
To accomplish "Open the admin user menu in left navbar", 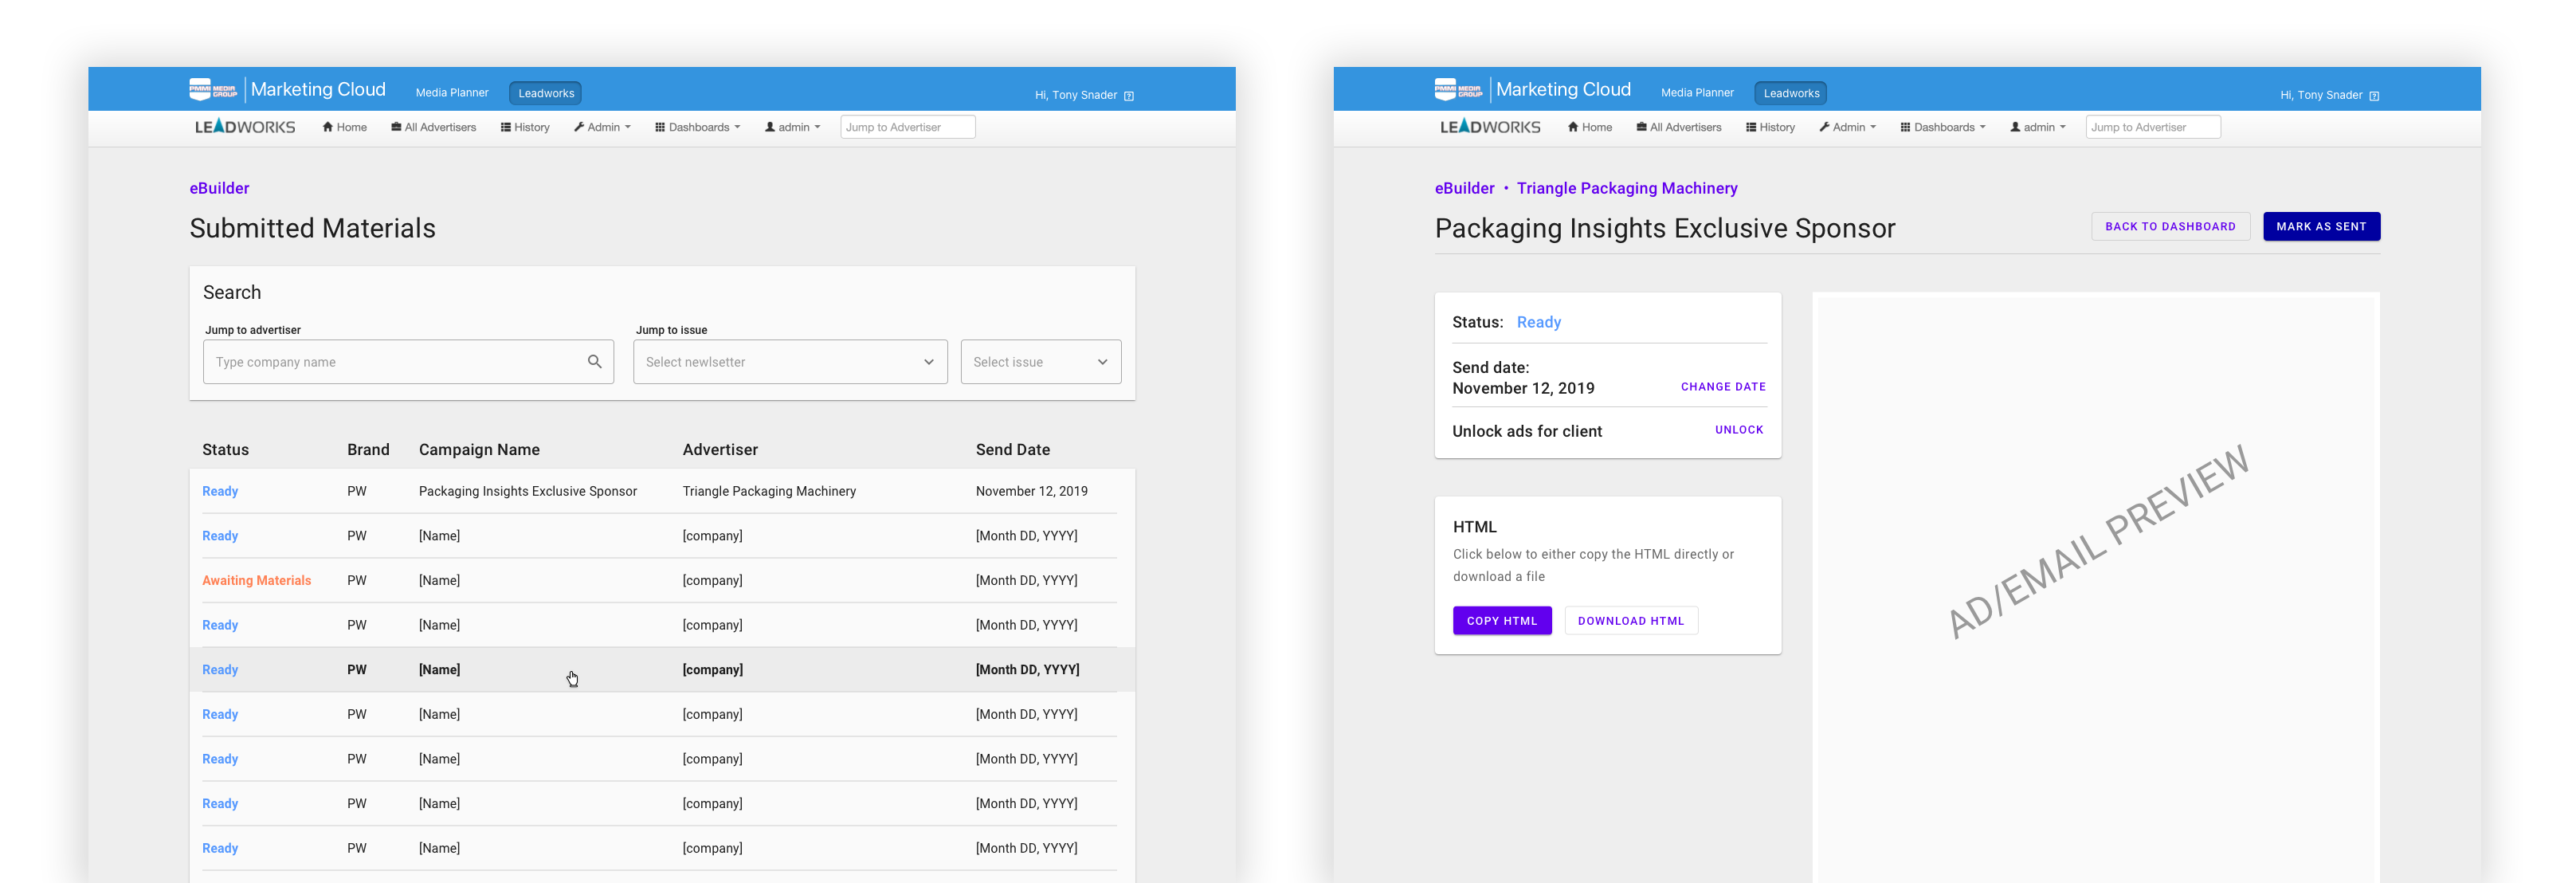I will (792, 127).
